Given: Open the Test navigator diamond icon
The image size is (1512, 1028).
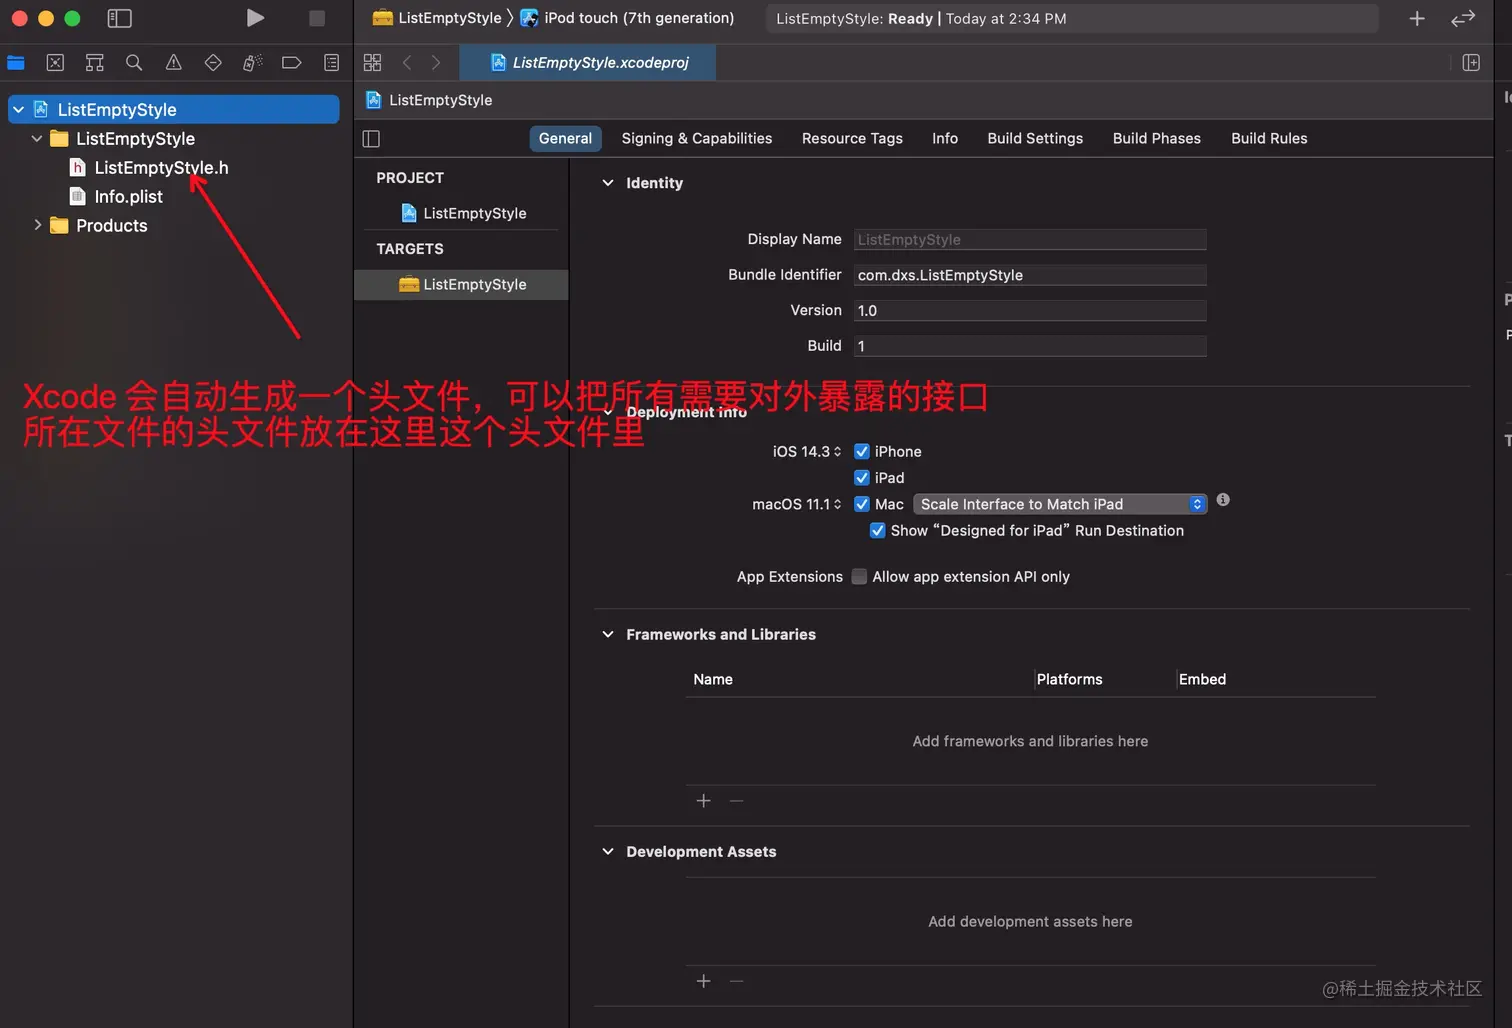Looking at the screenshot, I should click(213, 63).
